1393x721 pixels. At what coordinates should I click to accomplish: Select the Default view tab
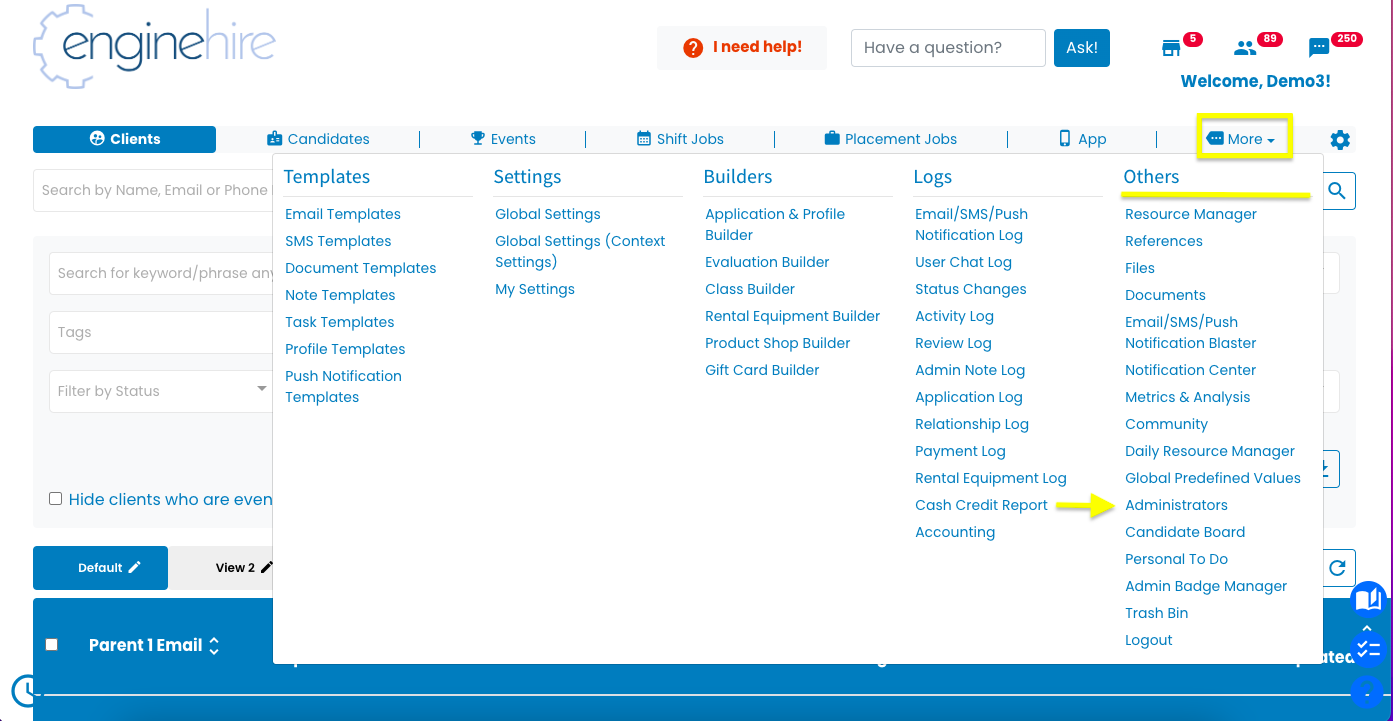point(100,568)
